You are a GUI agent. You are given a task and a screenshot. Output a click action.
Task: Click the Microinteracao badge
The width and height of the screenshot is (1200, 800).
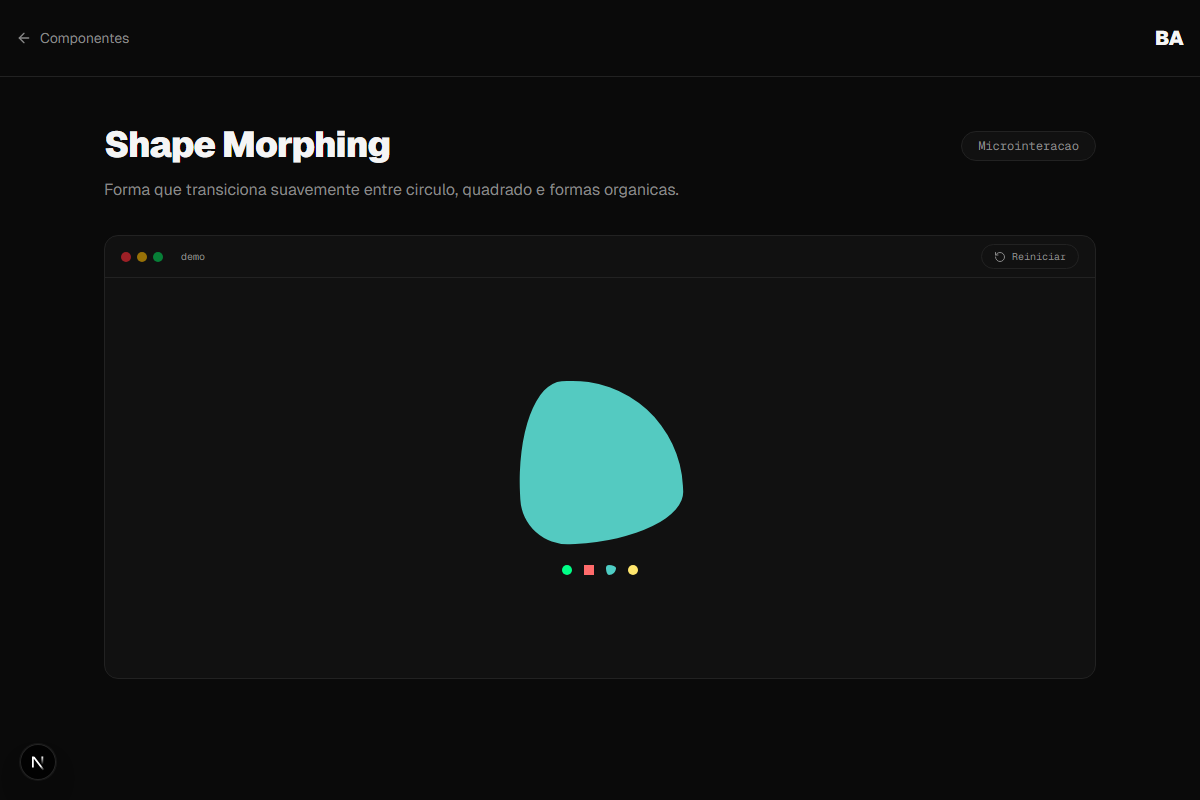coord(1028,145)
